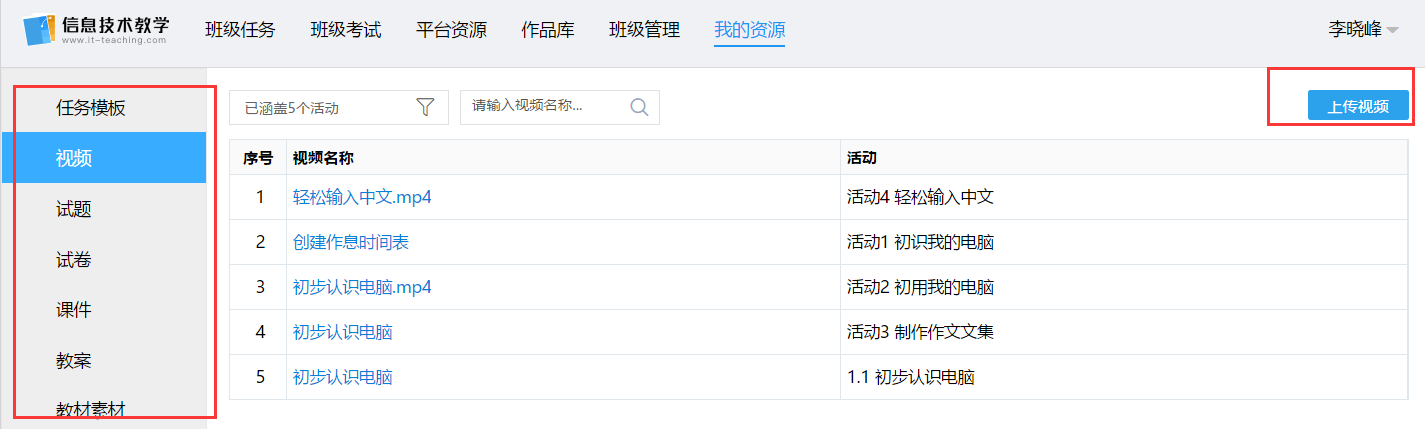This screenshot has height=429, width=1425.
Task: Choose 课件 from the sidebar
Action: point(74,310)
